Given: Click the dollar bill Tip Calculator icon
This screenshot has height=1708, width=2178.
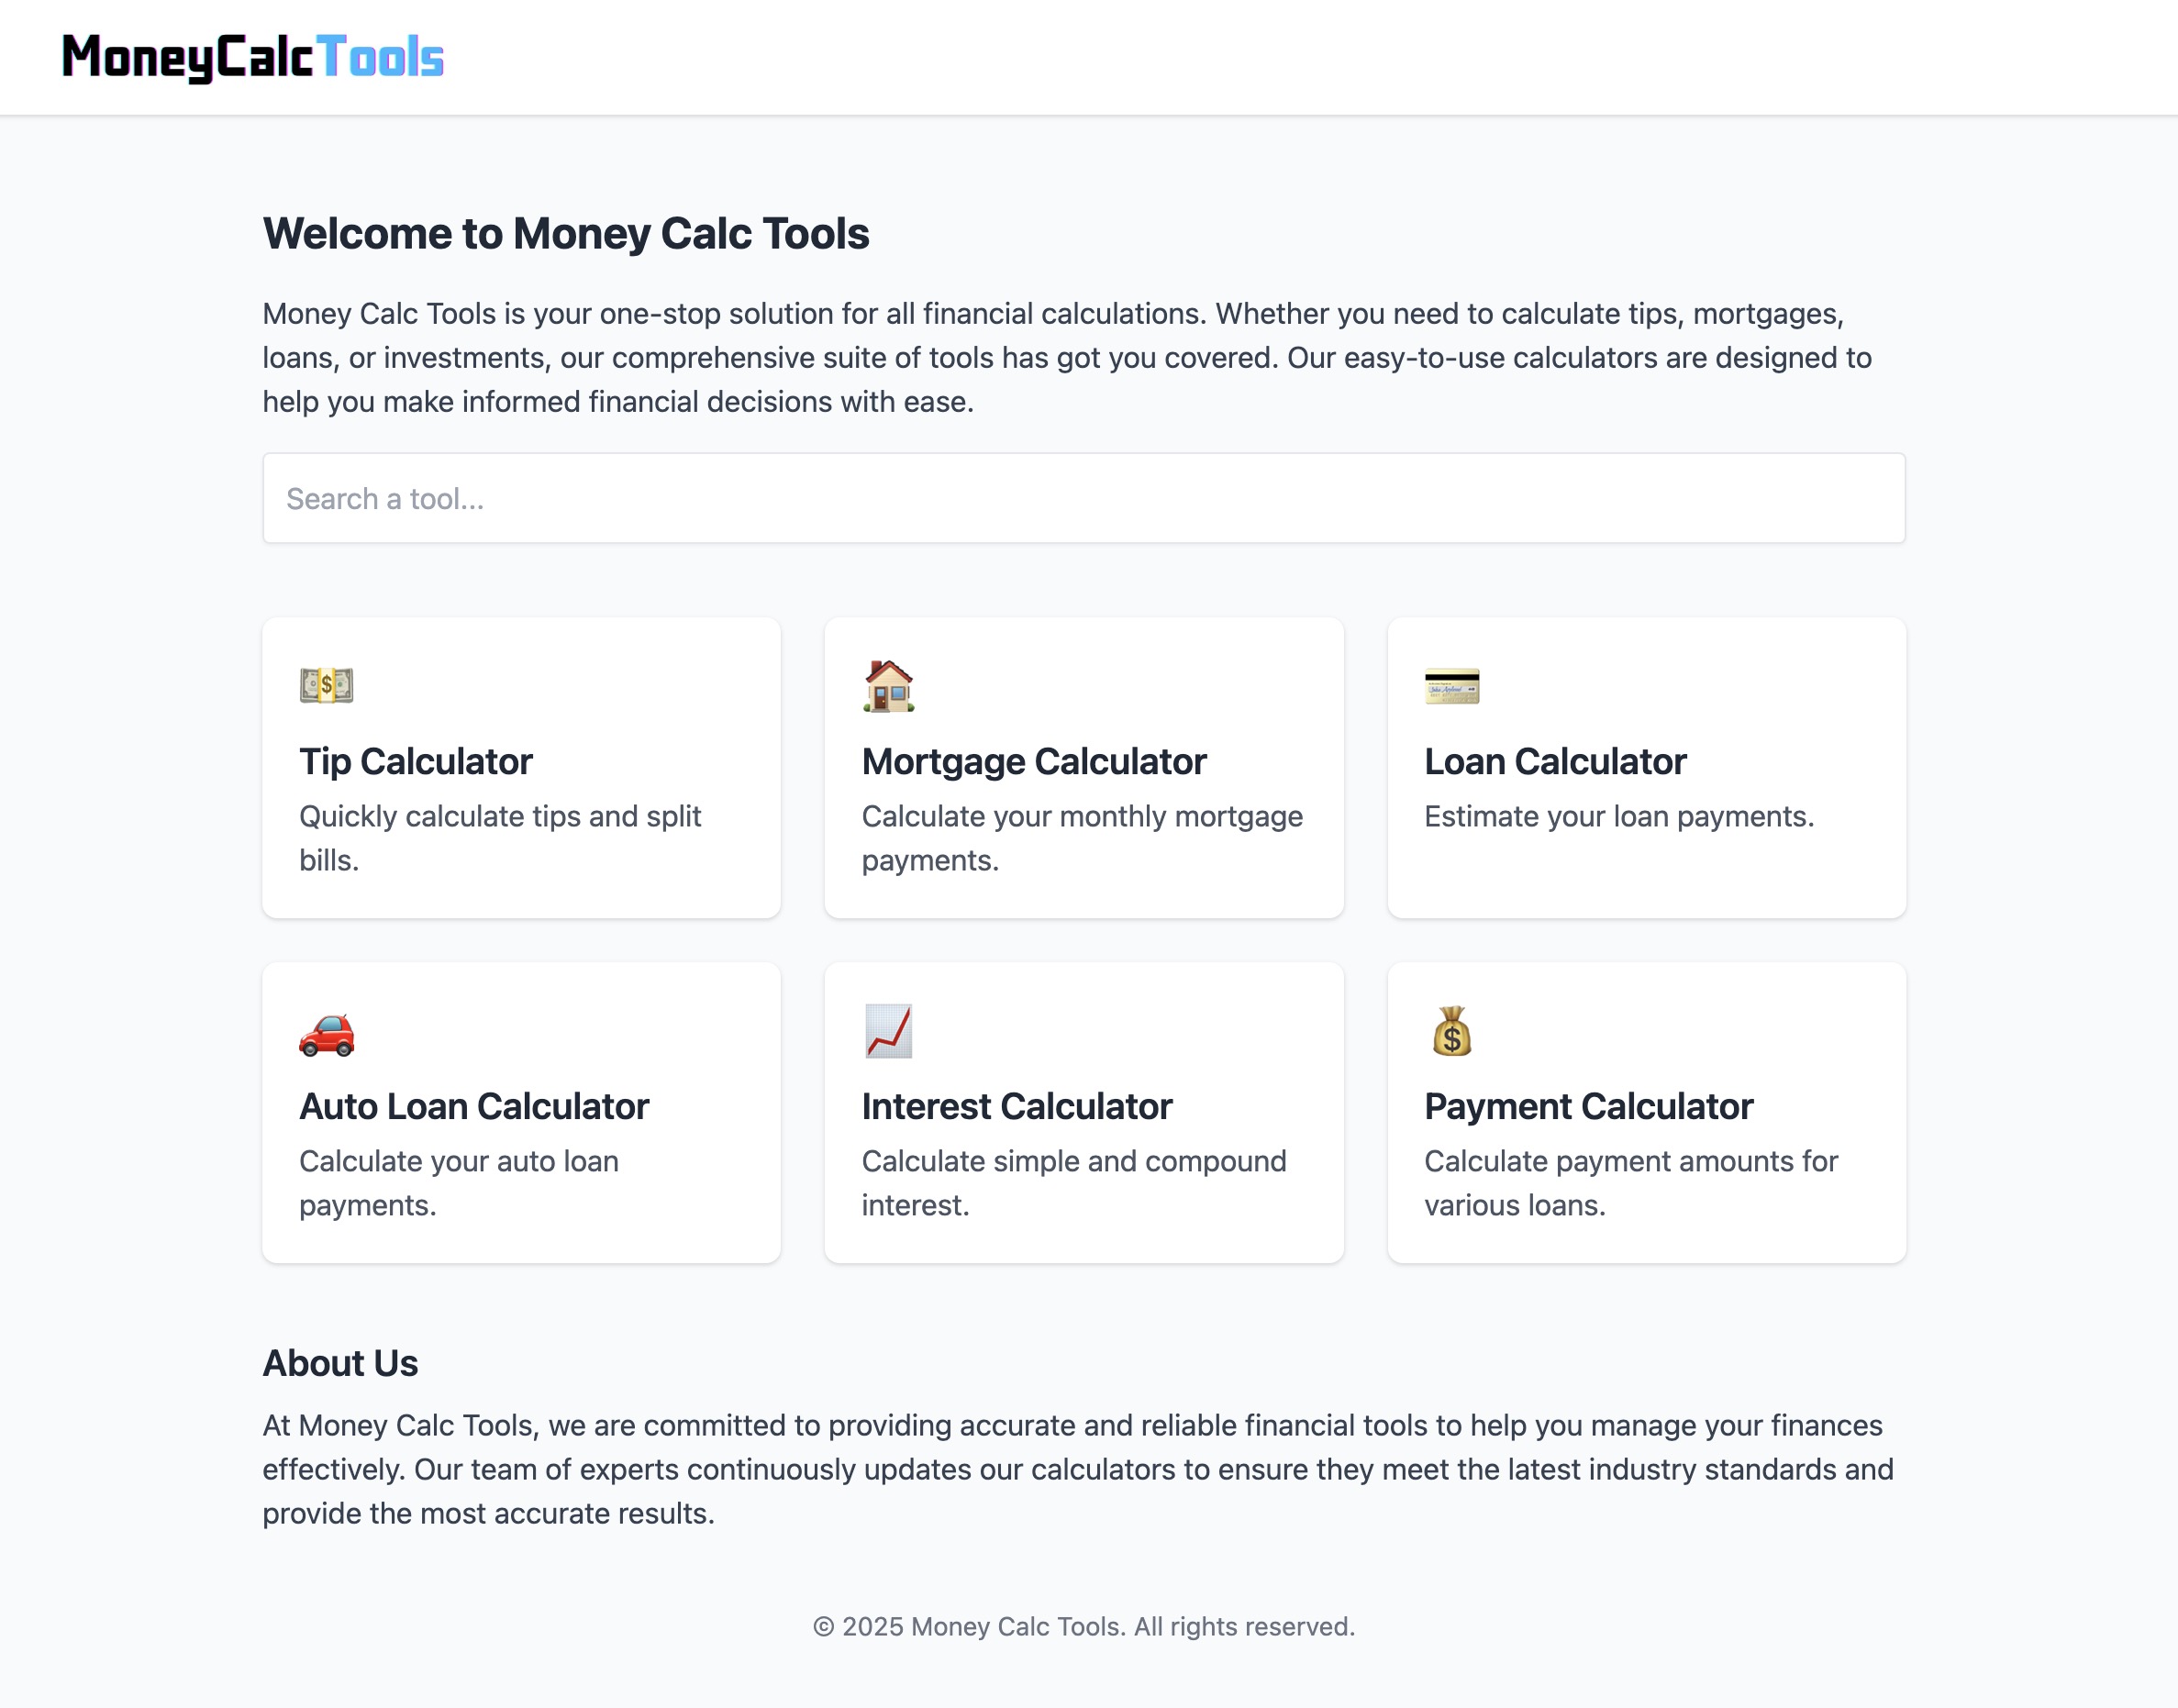Looking at the screenshot, I should coord(326,686).
